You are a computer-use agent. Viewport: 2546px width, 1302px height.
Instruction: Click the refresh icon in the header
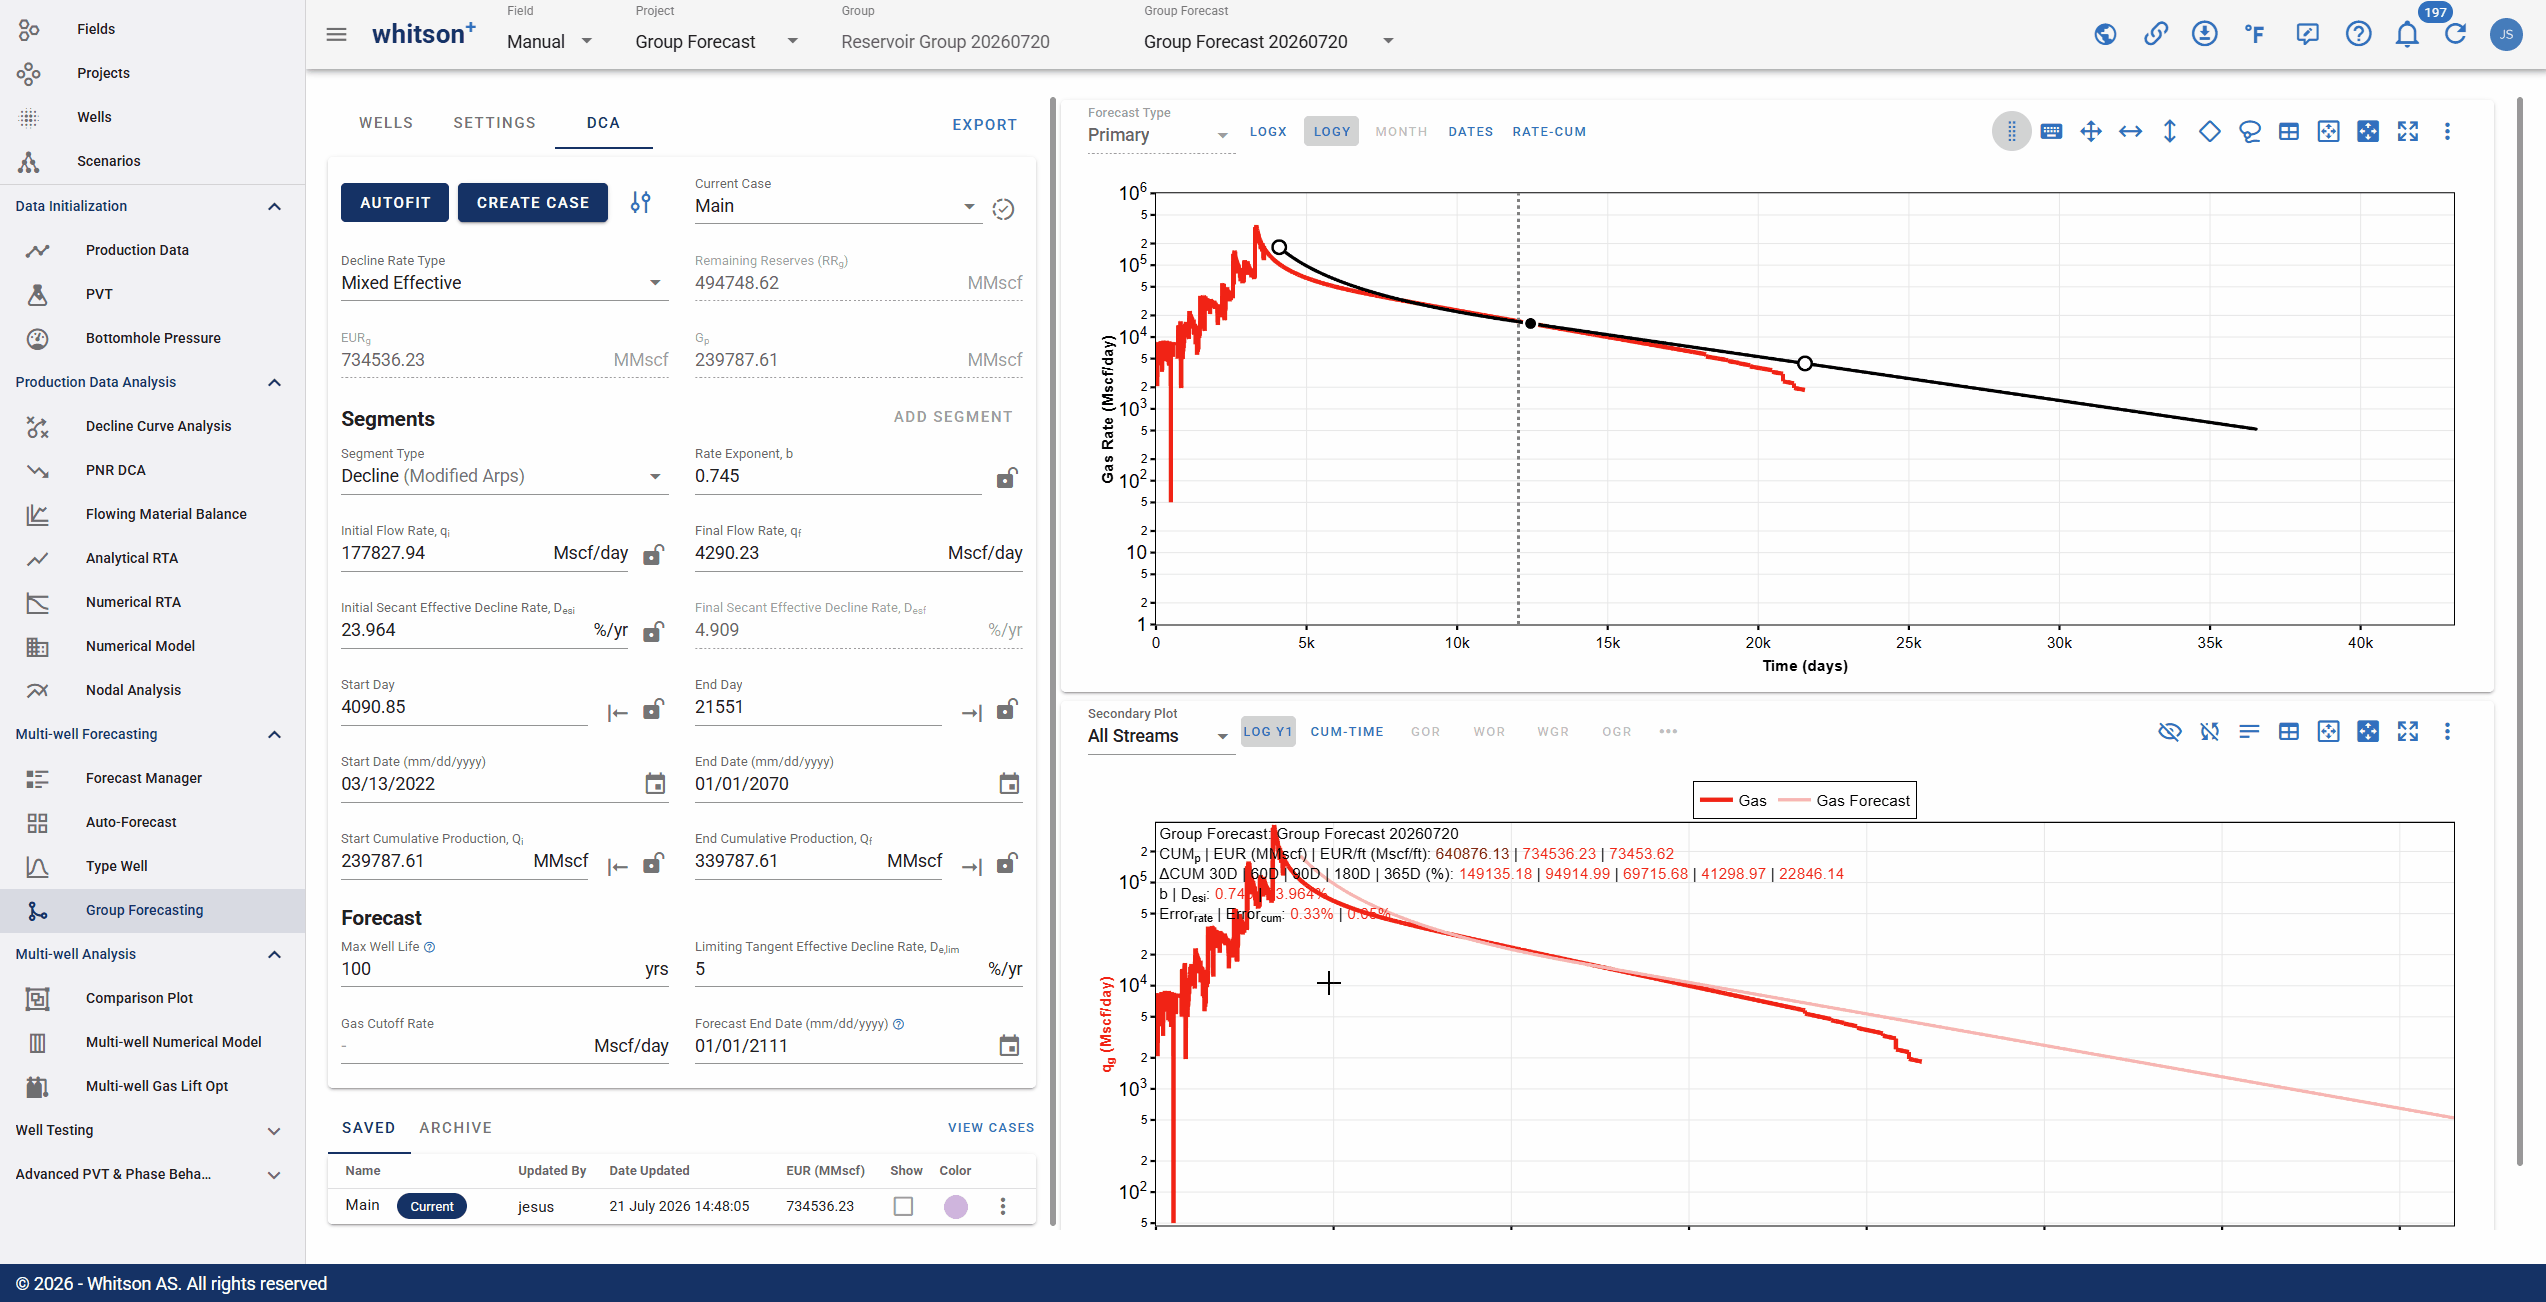click(2455, 35)
